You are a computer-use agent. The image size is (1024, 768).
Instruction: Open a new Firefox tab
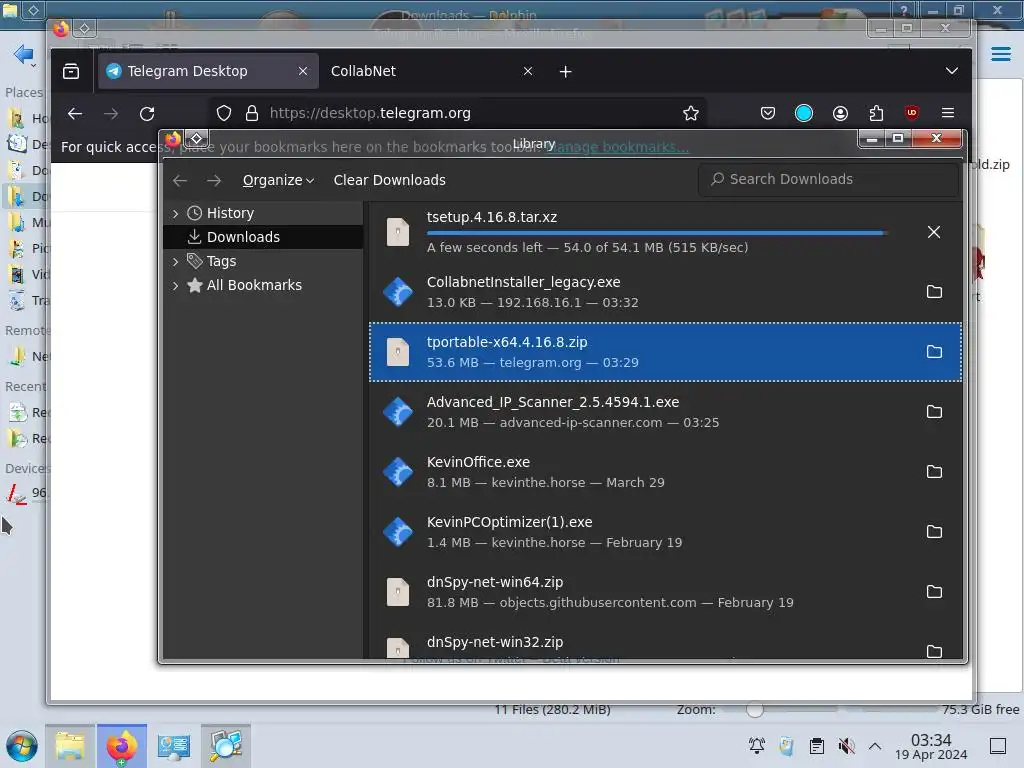tap(566, 71)
